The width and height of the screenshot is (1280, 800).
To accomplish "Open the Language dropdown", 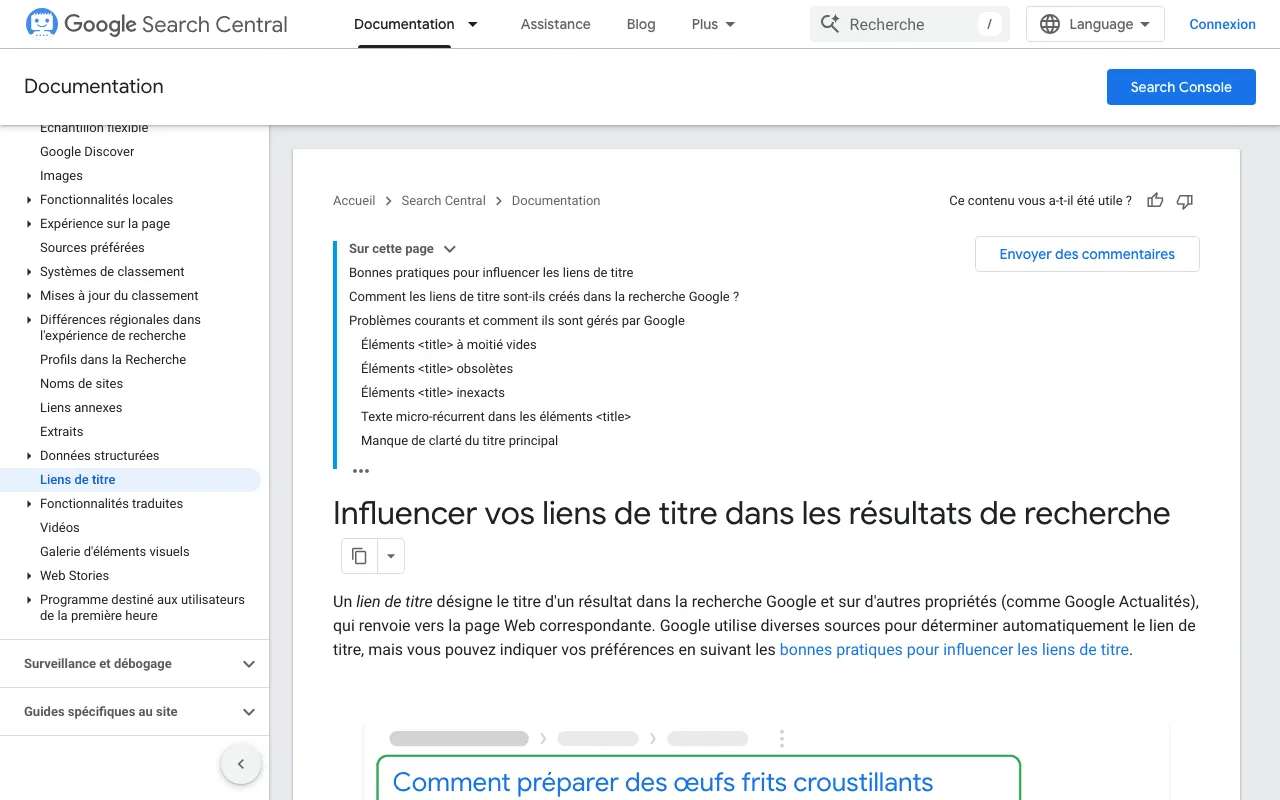I will click(1095, 24).
